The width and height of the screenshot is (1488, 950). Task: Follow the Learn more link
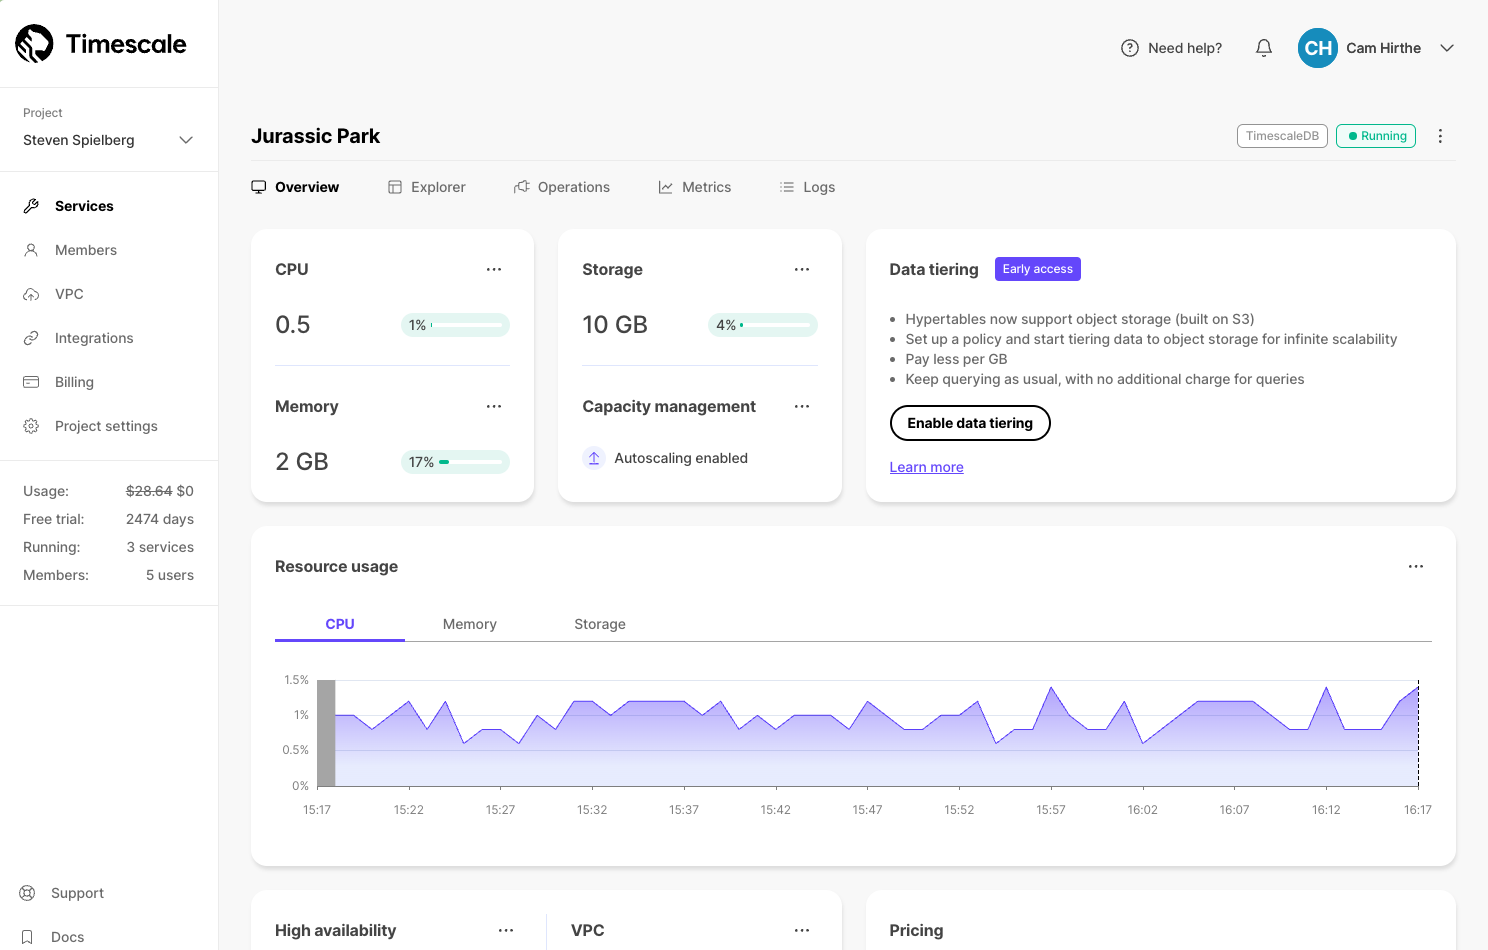926,467
